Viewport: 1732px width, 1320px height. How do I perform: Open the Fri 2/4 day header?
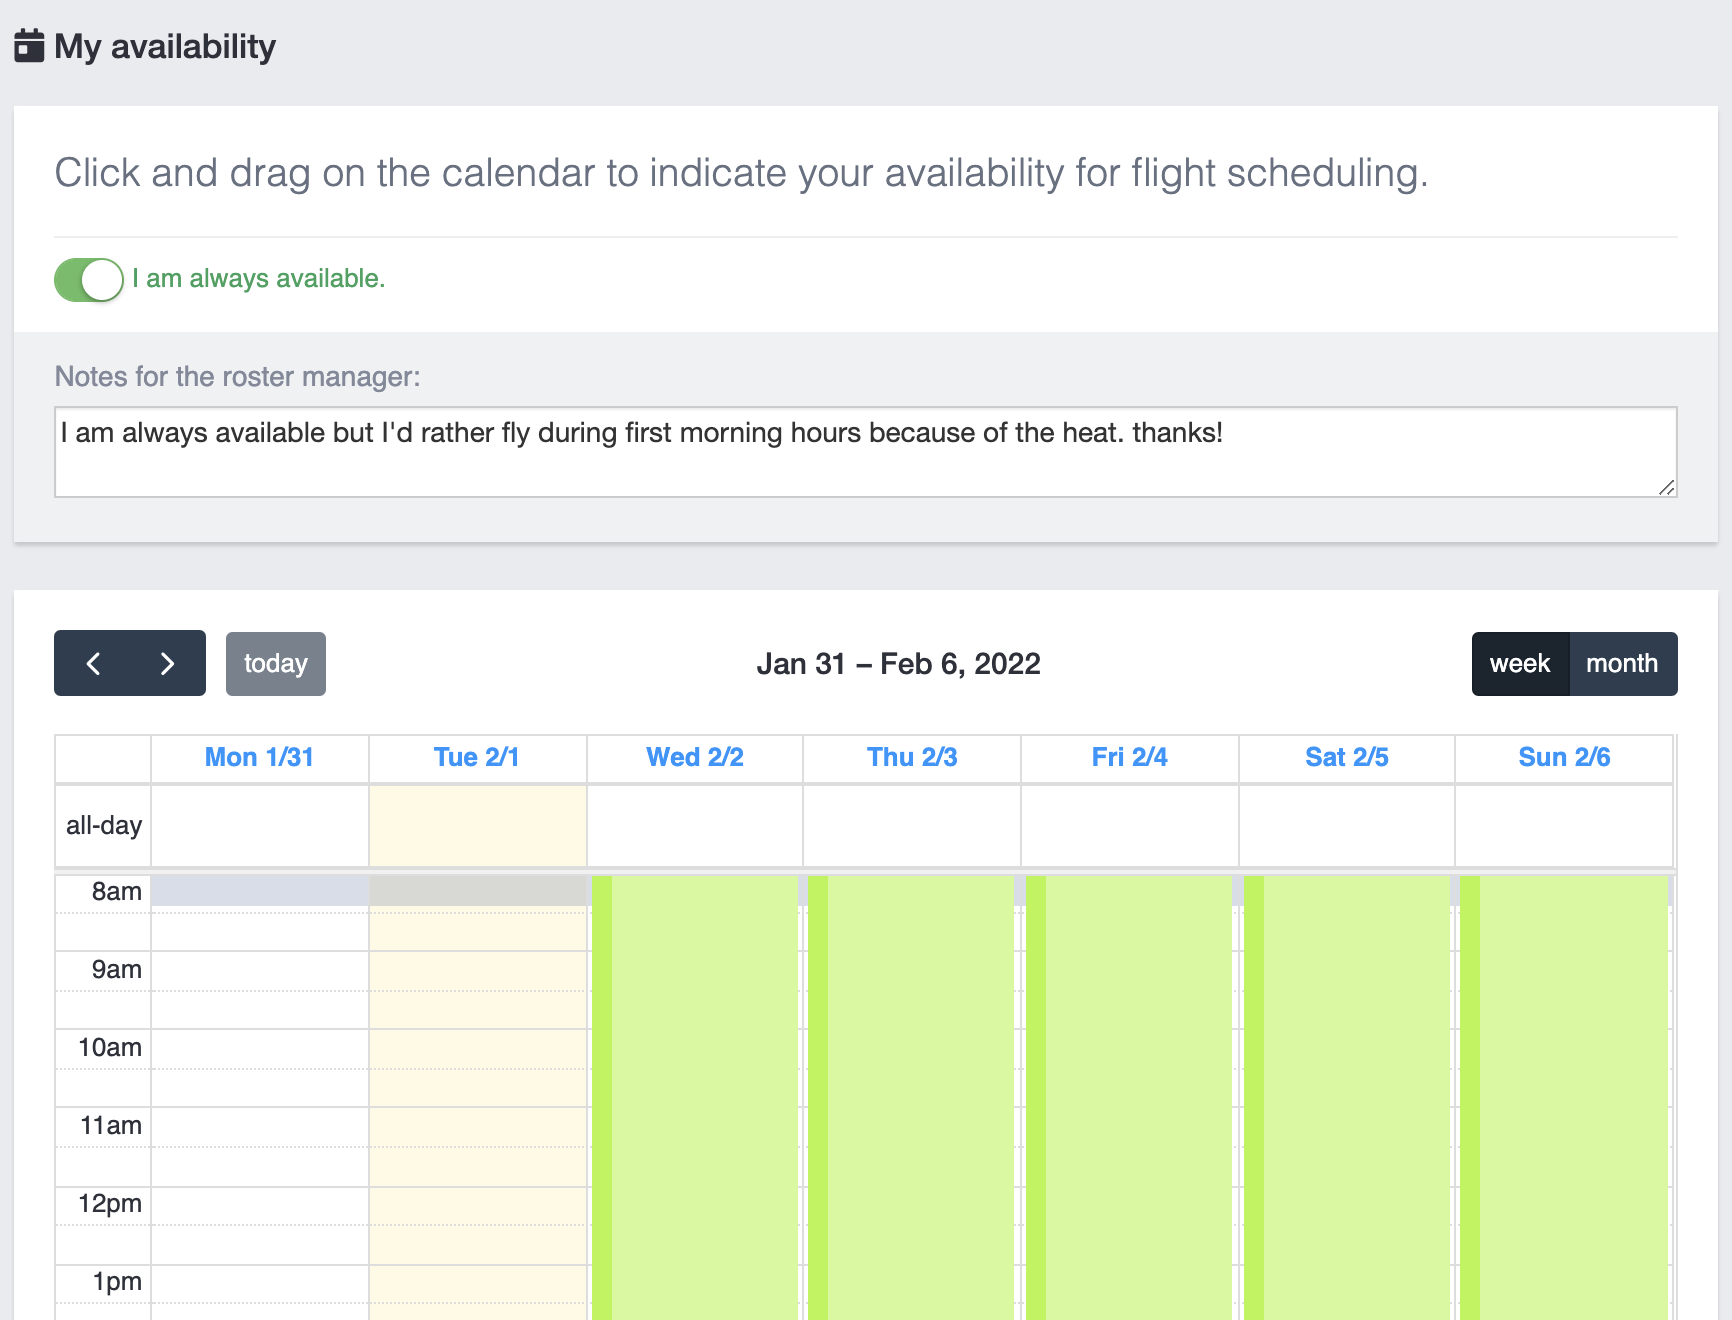[1129, 758]
